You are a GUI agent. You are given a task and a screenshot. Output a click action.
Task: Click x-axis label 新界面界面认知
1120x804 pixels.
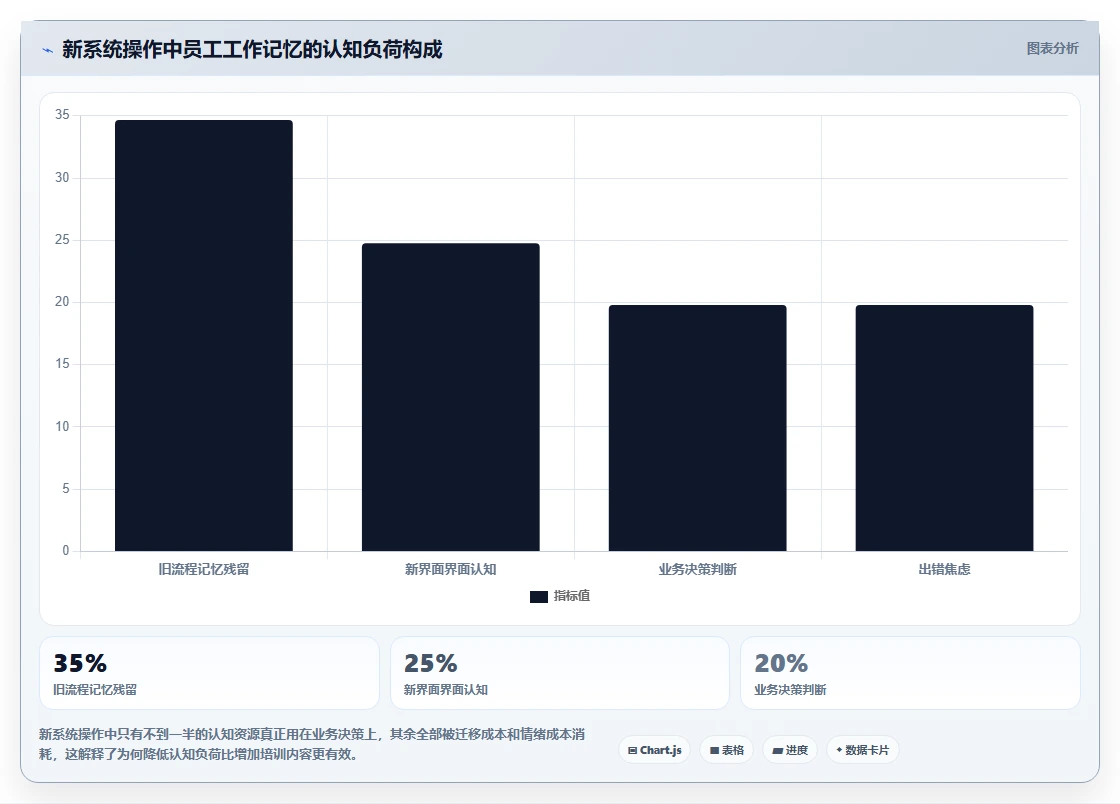coord(451,569)
